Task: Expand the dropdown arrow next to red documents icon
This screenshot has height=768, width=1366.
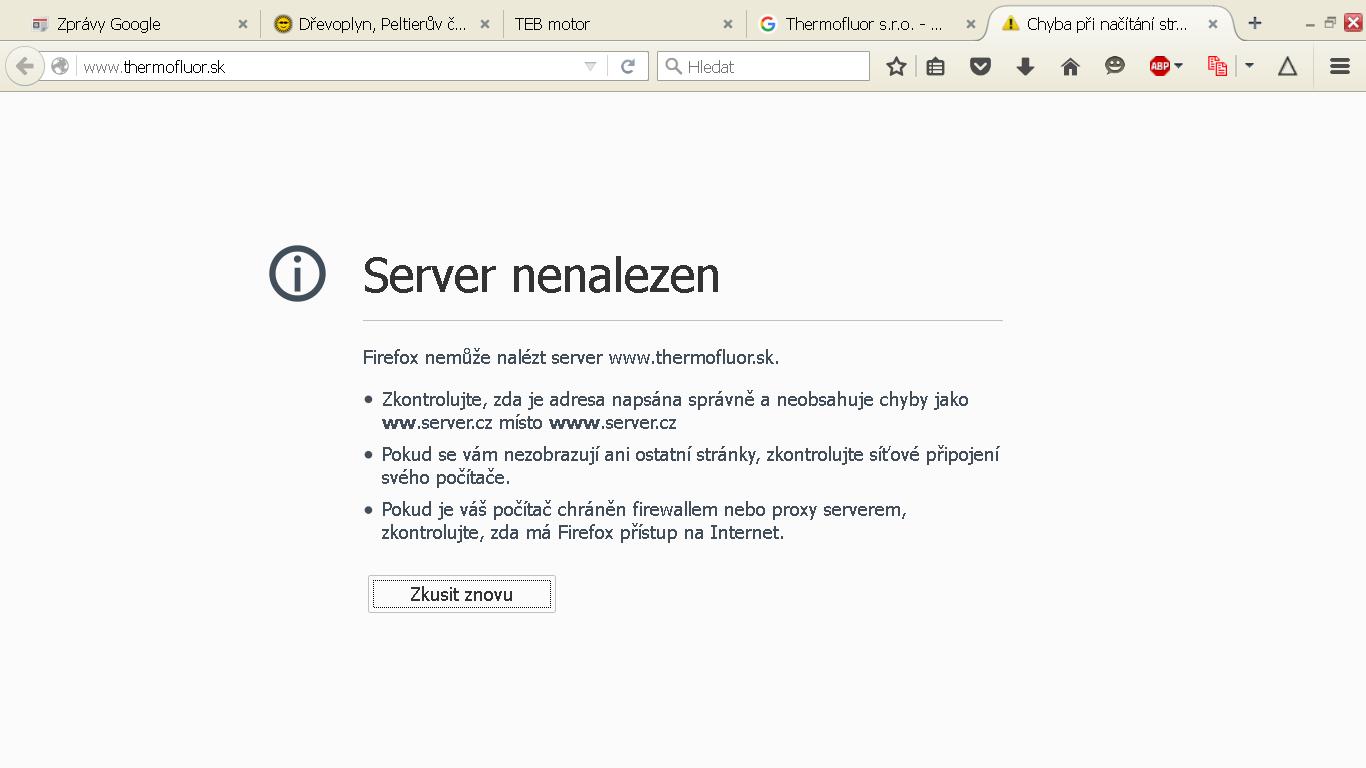Action: (x=1249, y=66)
